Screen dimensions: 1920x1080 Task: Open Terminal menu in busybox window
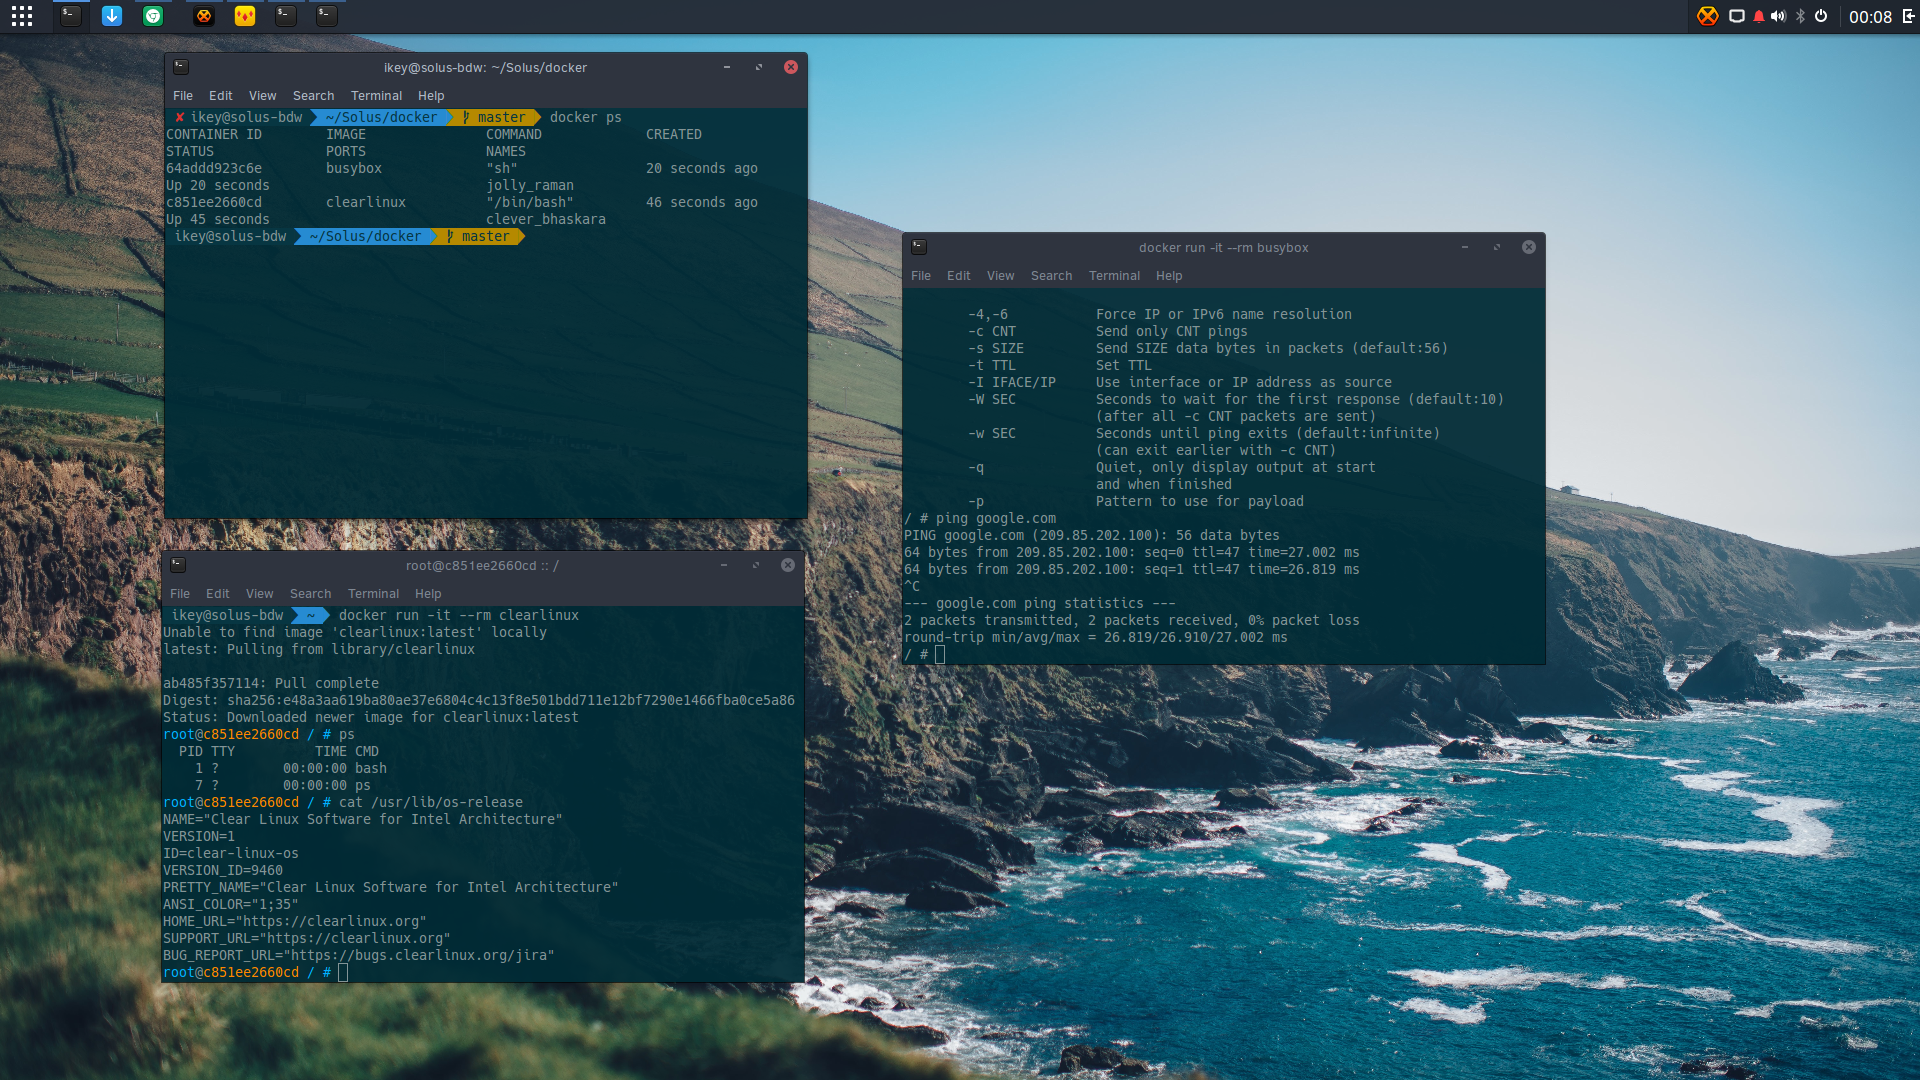[x=1114, y=276]
